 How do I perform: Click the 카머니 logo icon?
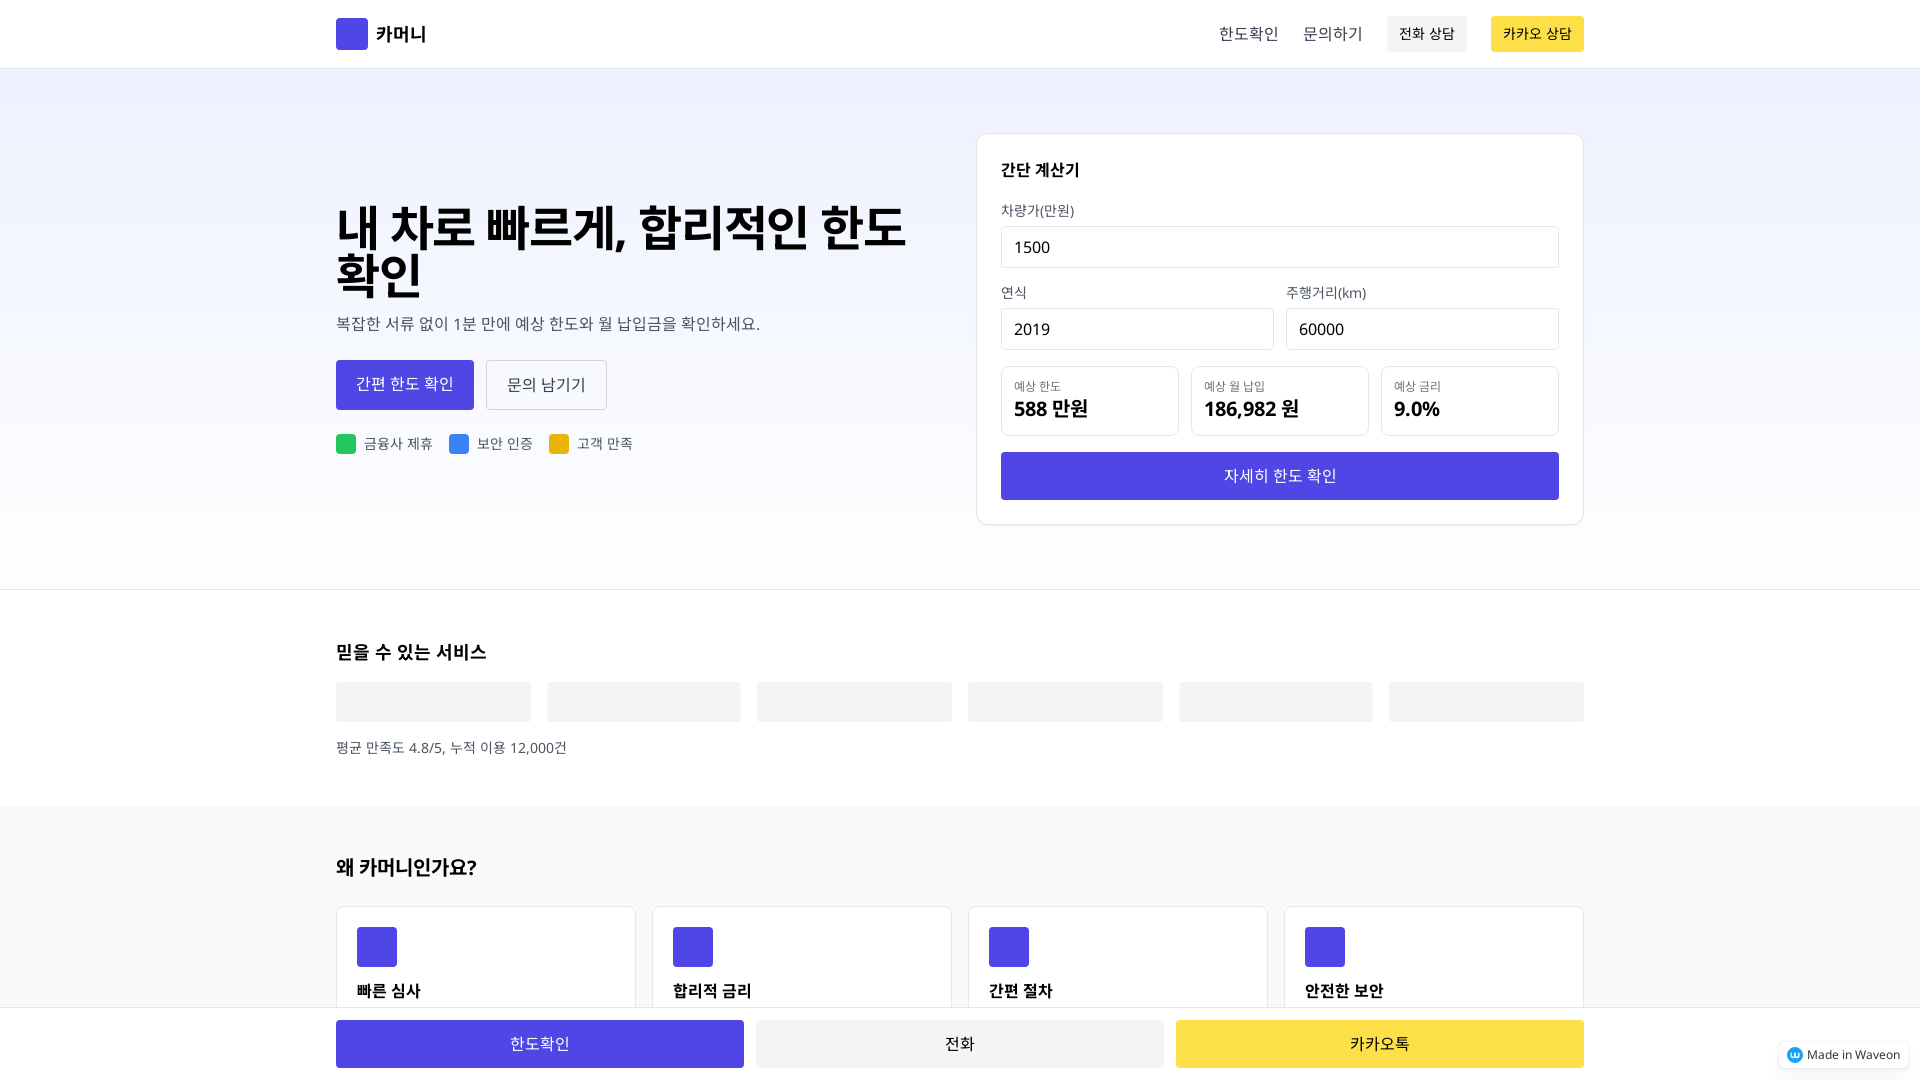(352, 33)
